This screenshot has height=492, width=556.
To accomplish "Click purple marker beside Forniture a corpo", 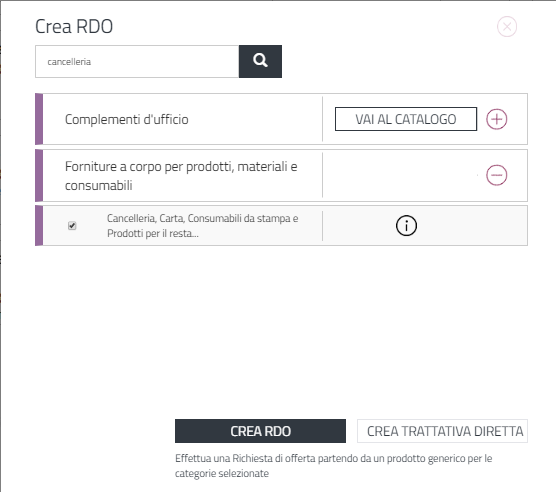I will pyautogui.click(x=39, y=175).
